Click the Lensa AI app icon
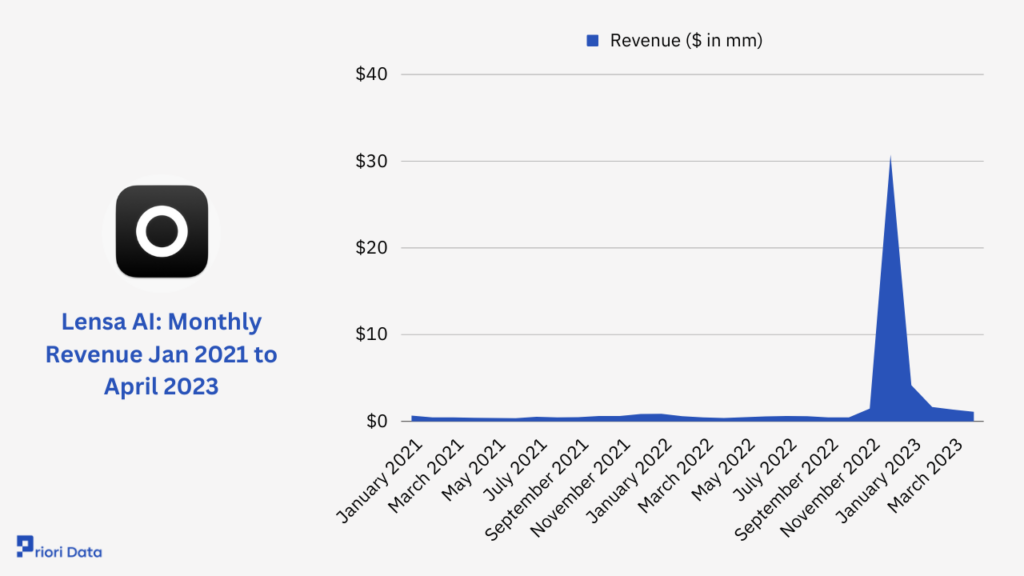The width and height of the screenshot is (1024, 576). pos(162,231)
